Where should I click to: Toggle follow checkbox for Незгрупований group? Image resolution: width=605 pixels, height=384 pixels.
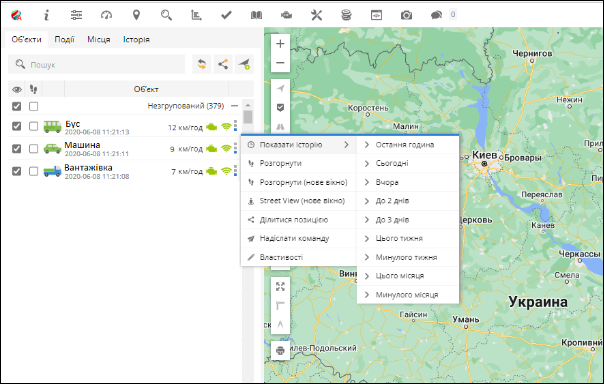pyautogui.click(x=34, y=106)
